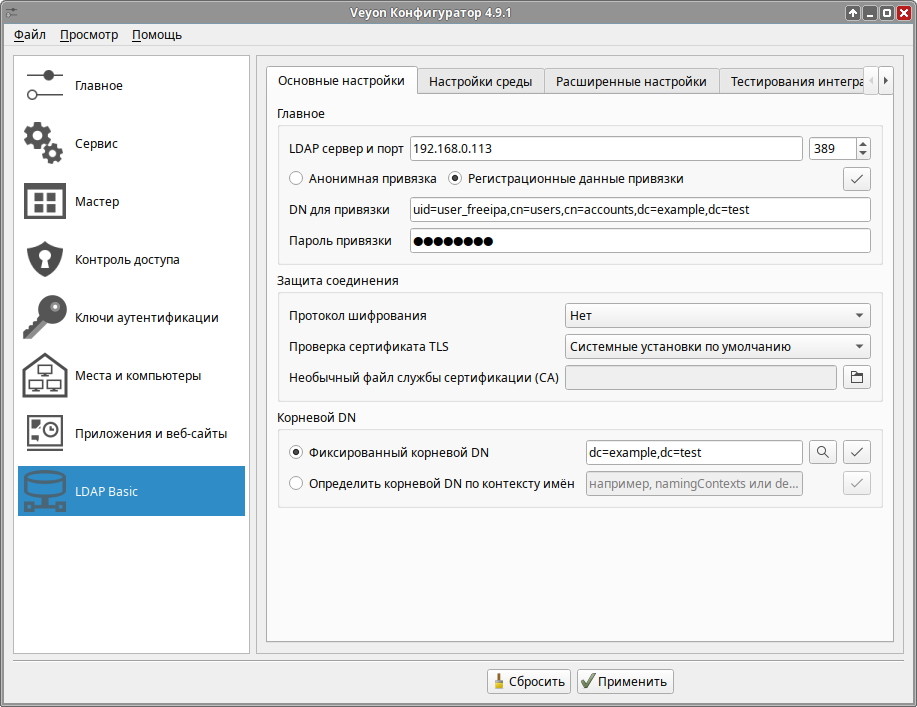The image size is (917, 707).
Task: Search for the fixed root DN
Action: point(823,452)
